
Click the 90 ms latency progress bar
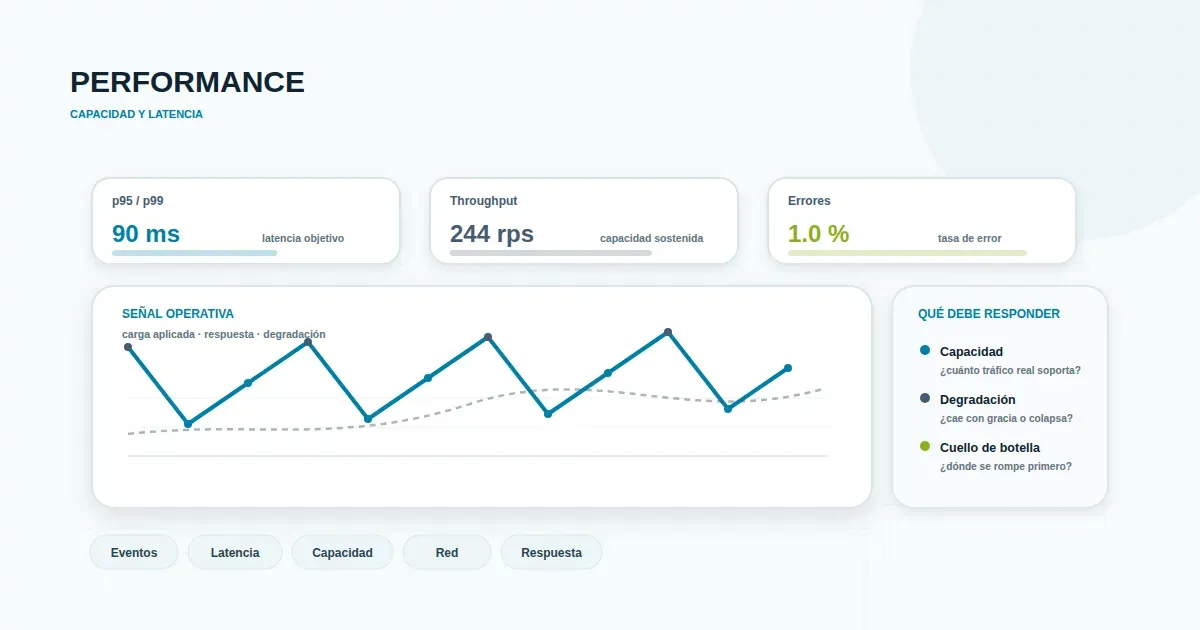194,253
